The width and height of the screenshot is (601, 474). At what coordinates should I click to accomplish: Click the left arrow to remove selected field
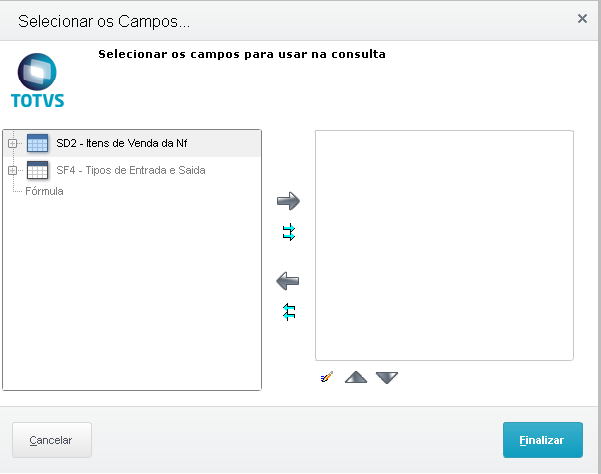coord(288,281)
